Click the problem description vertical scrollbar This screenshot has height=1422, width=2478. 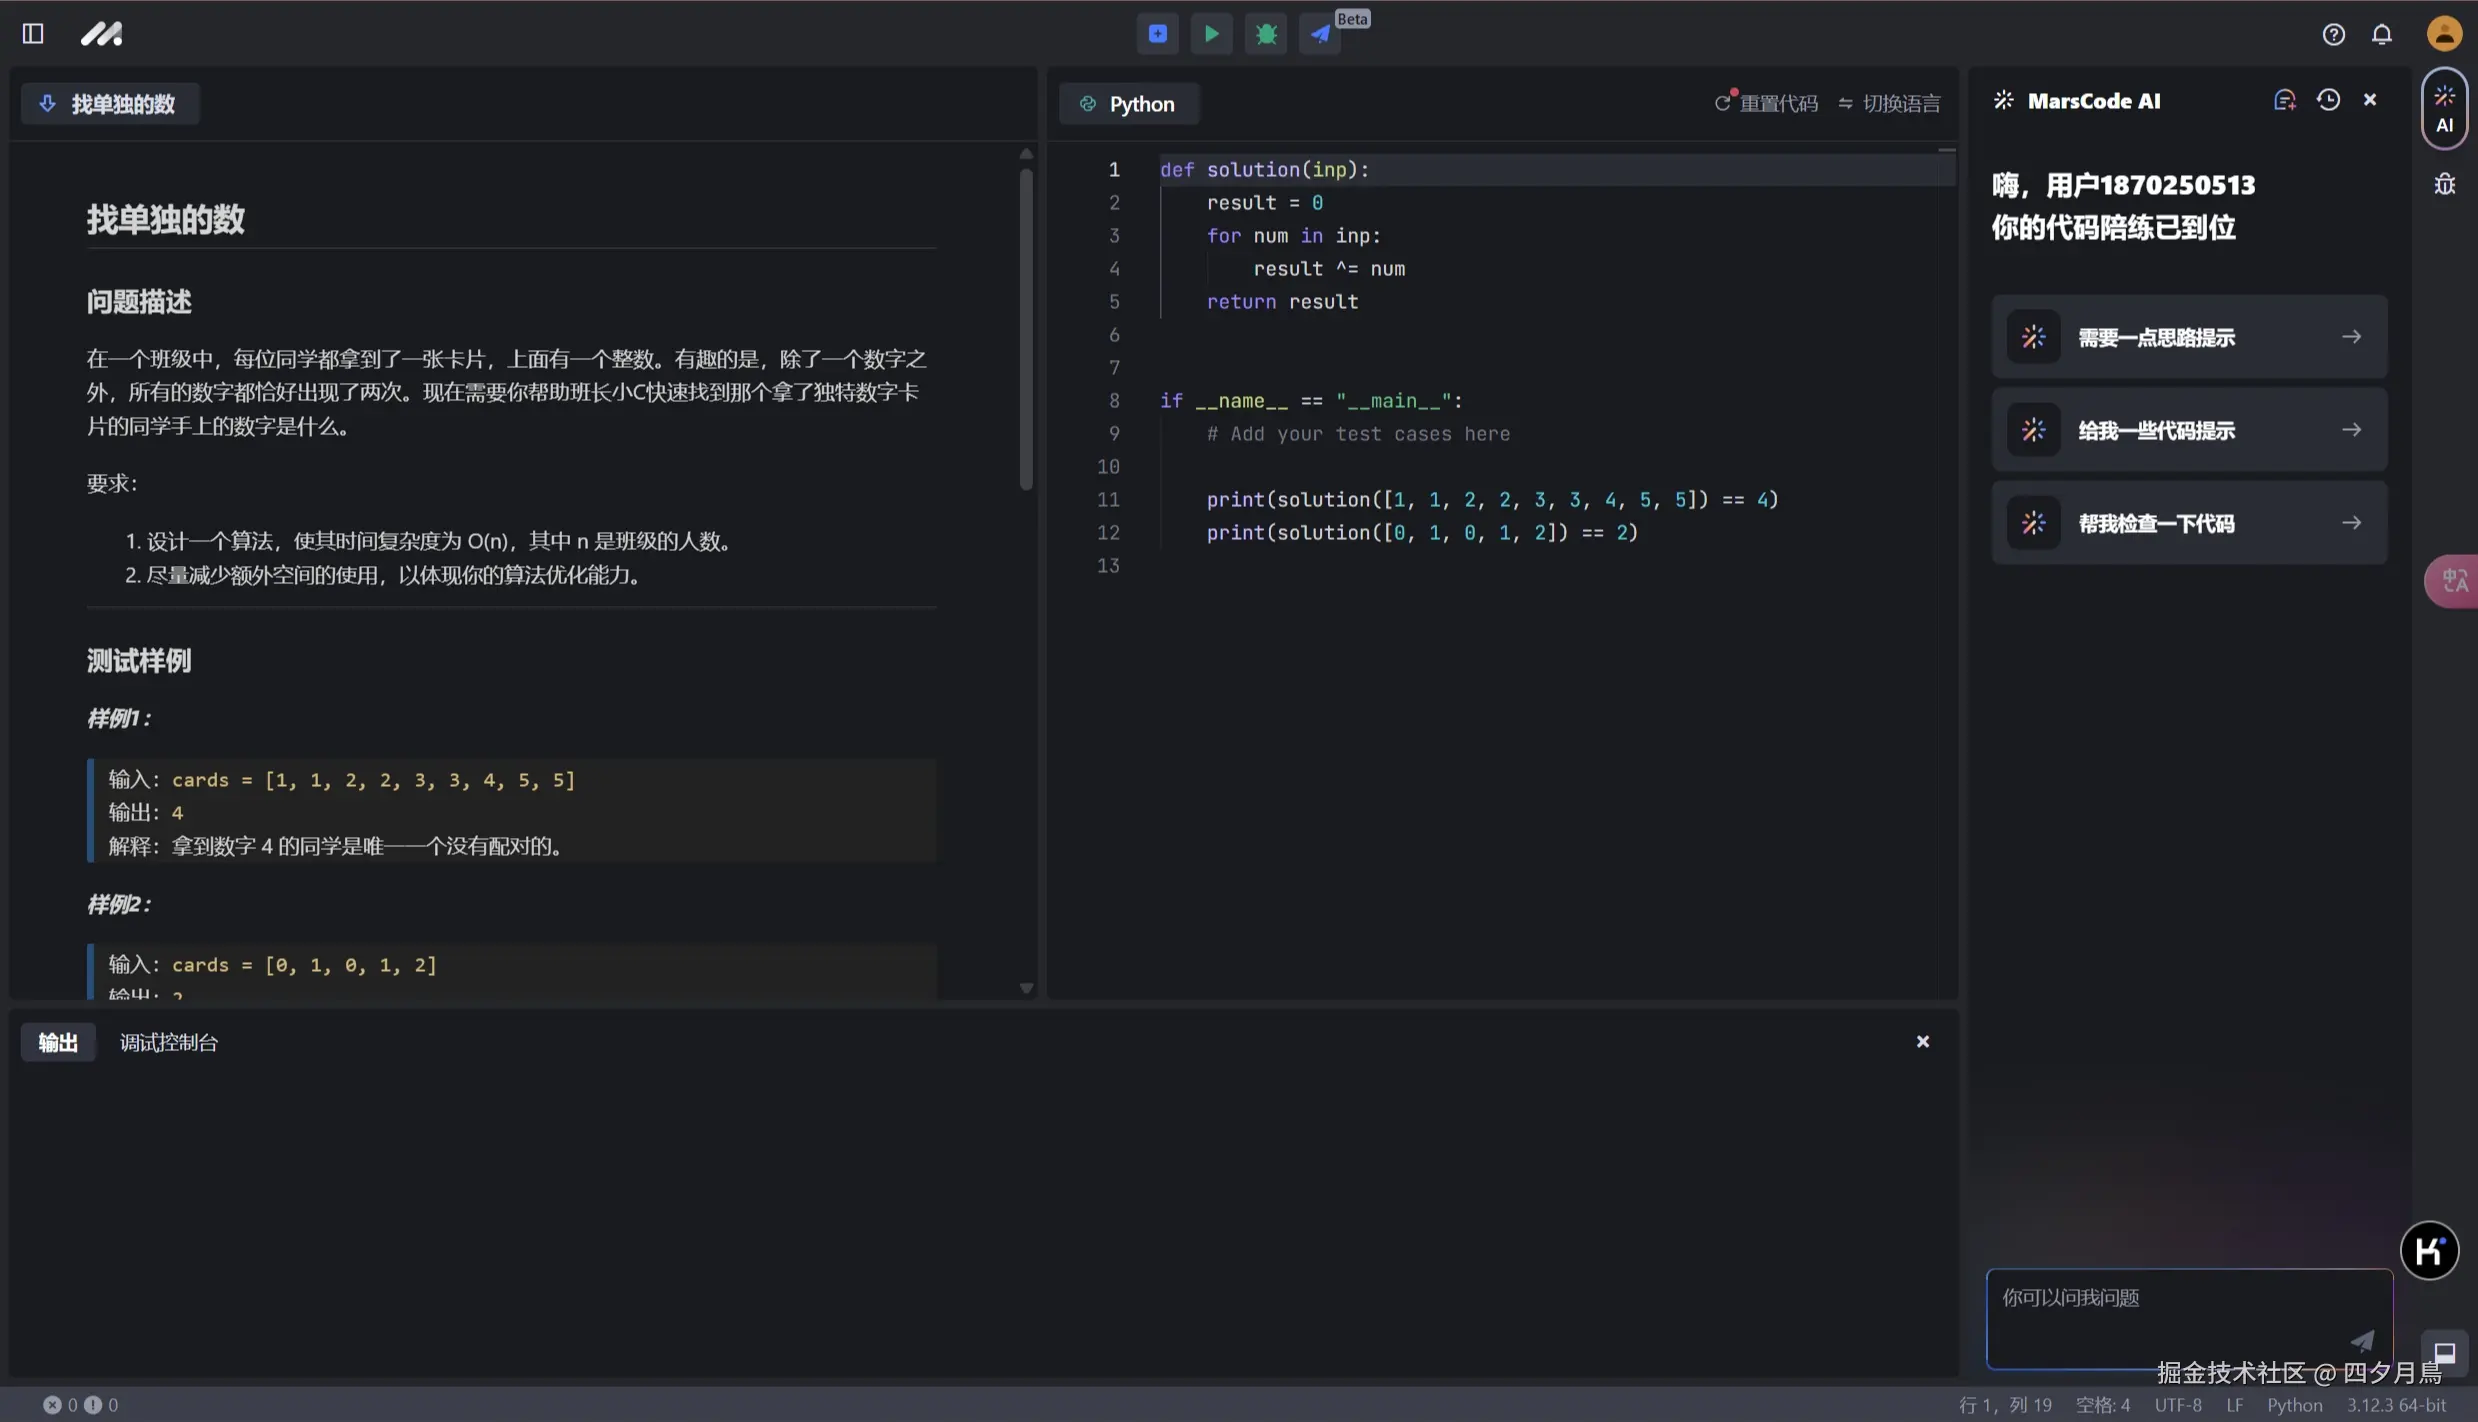coord(1026,330)
